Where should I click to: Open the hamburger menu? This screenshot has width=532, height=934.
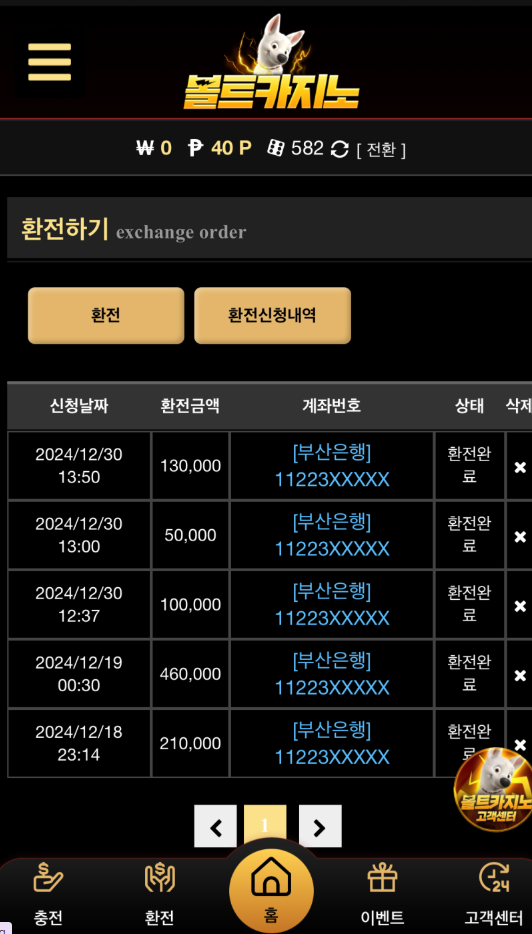49,62
